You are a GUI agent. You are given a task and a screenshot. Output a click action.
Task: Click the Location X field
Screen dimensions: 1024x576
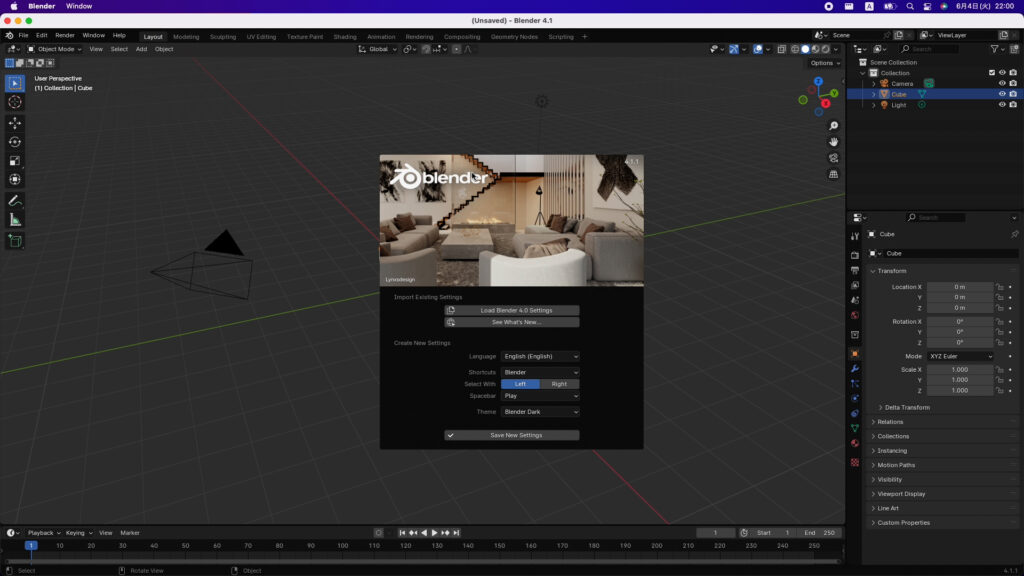click(x=959, y=287)
